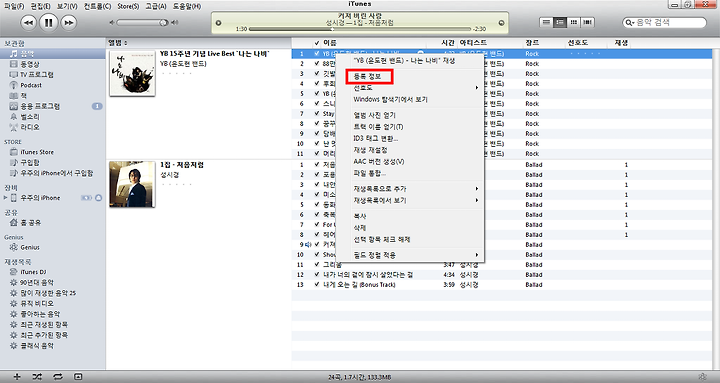Adjust the volume slider
This screenshot has width=720, height=383.
point(142,23)
